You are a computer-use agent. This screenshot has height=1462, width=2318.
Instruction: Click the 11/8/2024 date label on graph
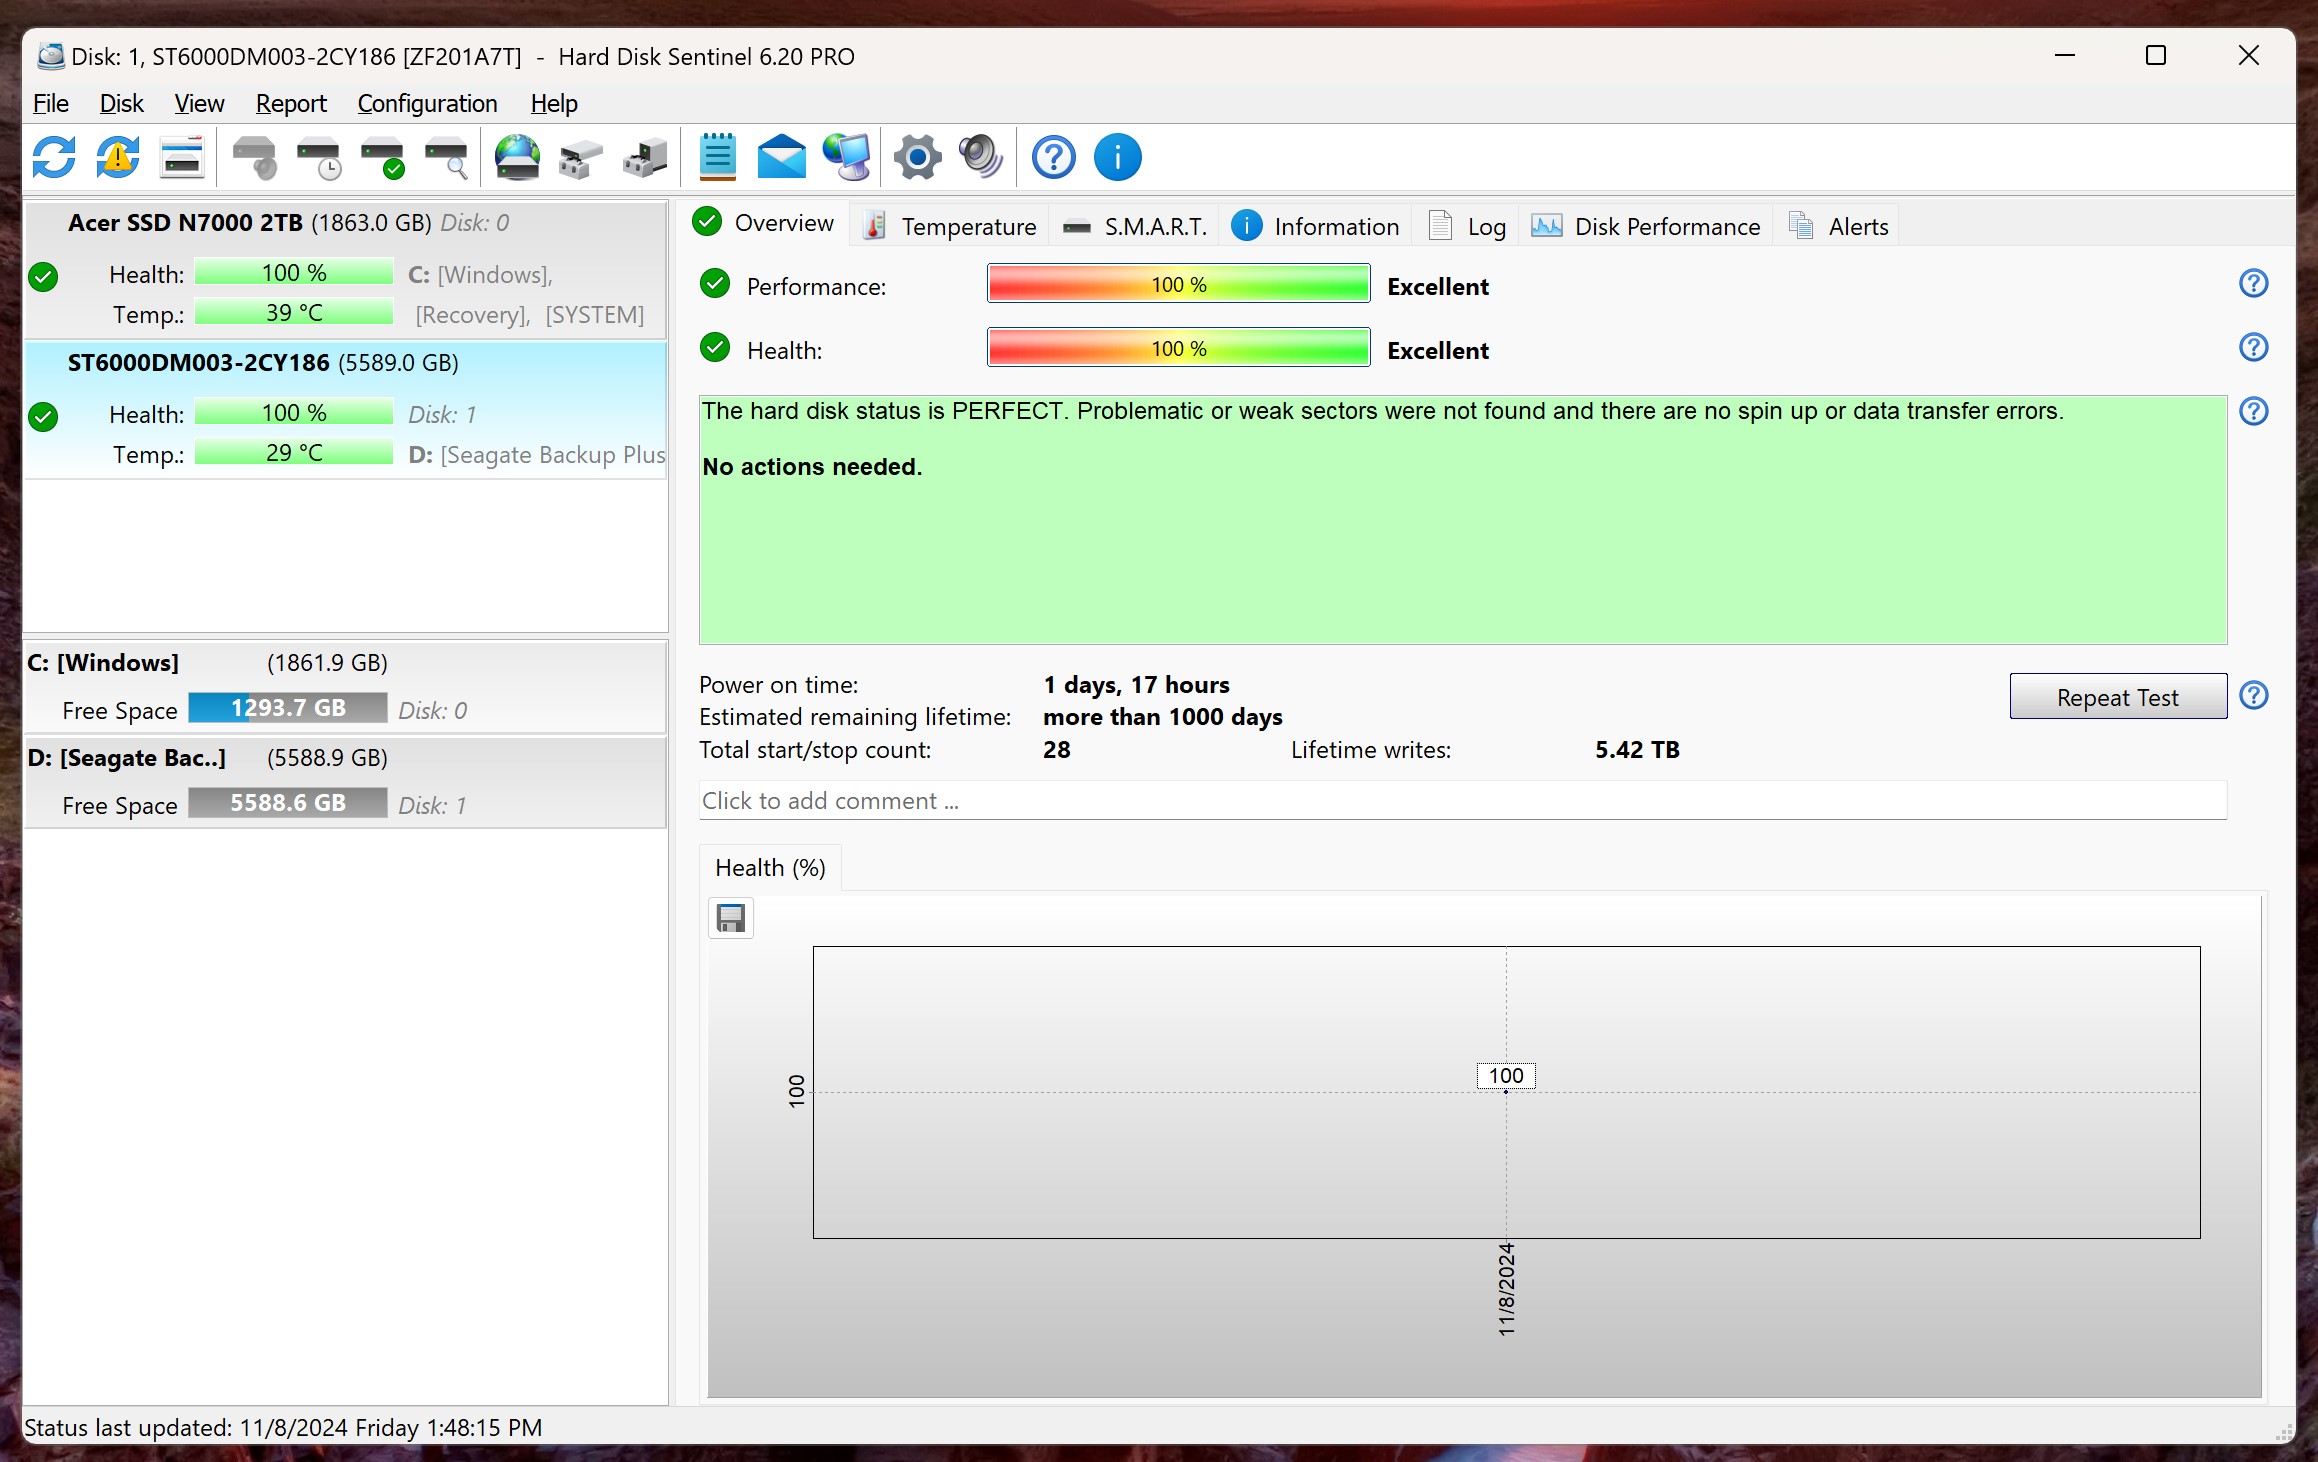coord(1506,1290)
